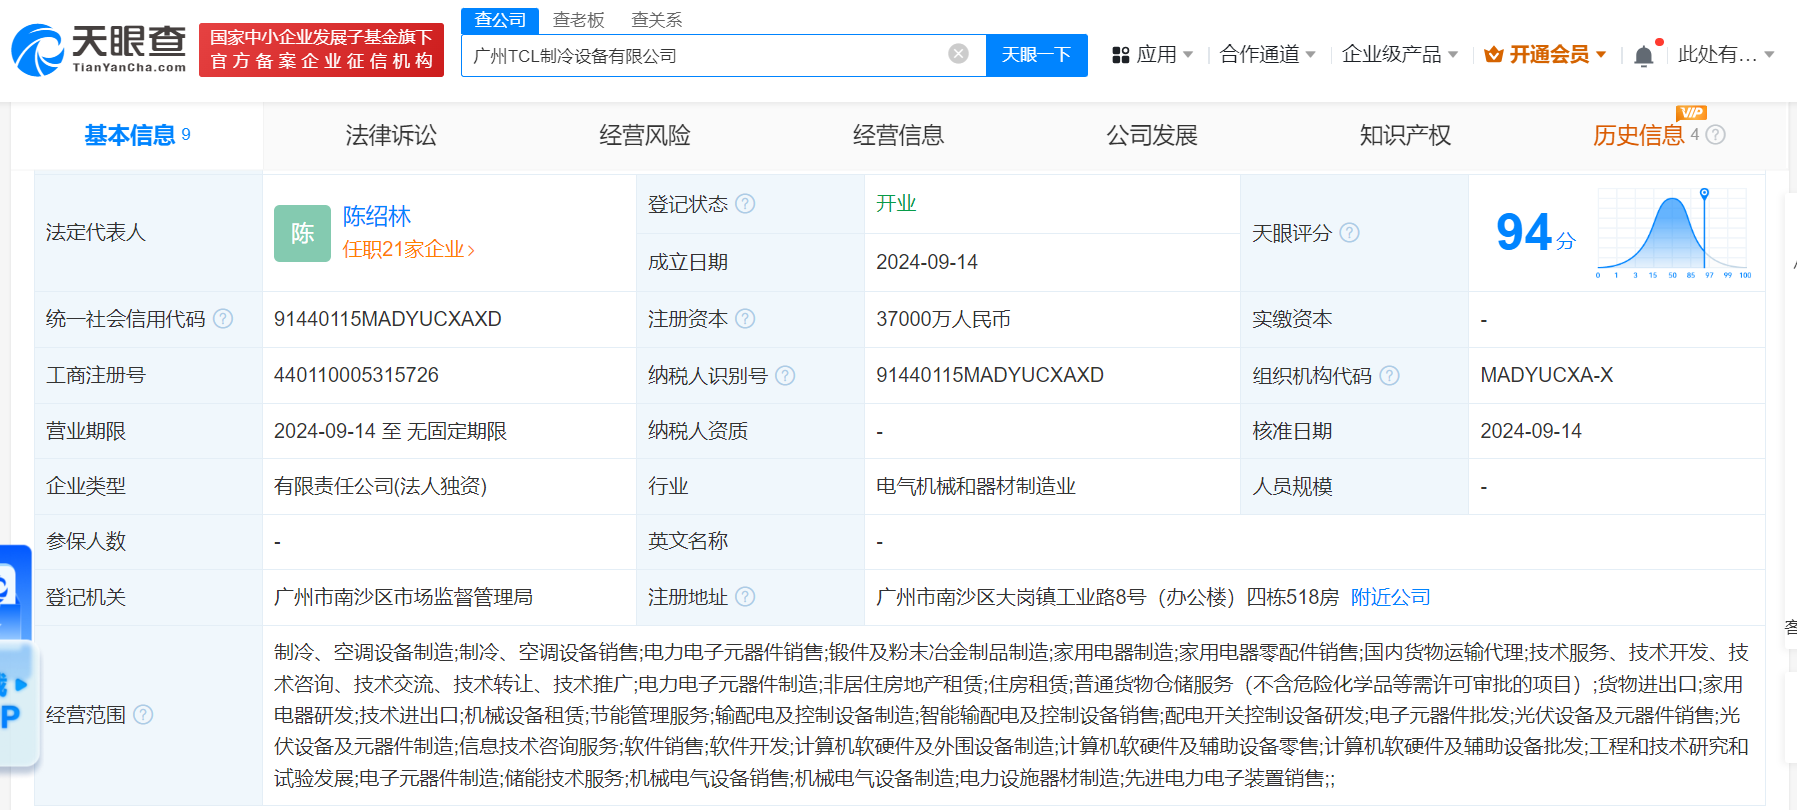1797x810 pixels.
Task: Open 任职21家企业 link
Action: tap(409, 249)
